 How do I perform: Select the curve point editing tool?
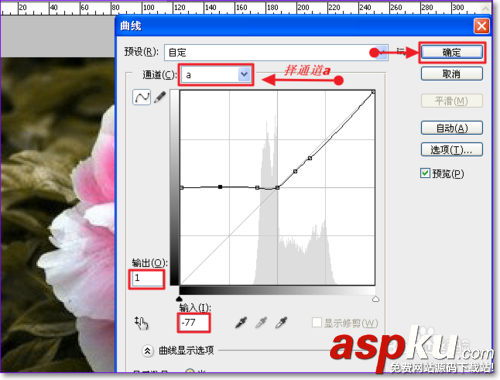(142, 97)
